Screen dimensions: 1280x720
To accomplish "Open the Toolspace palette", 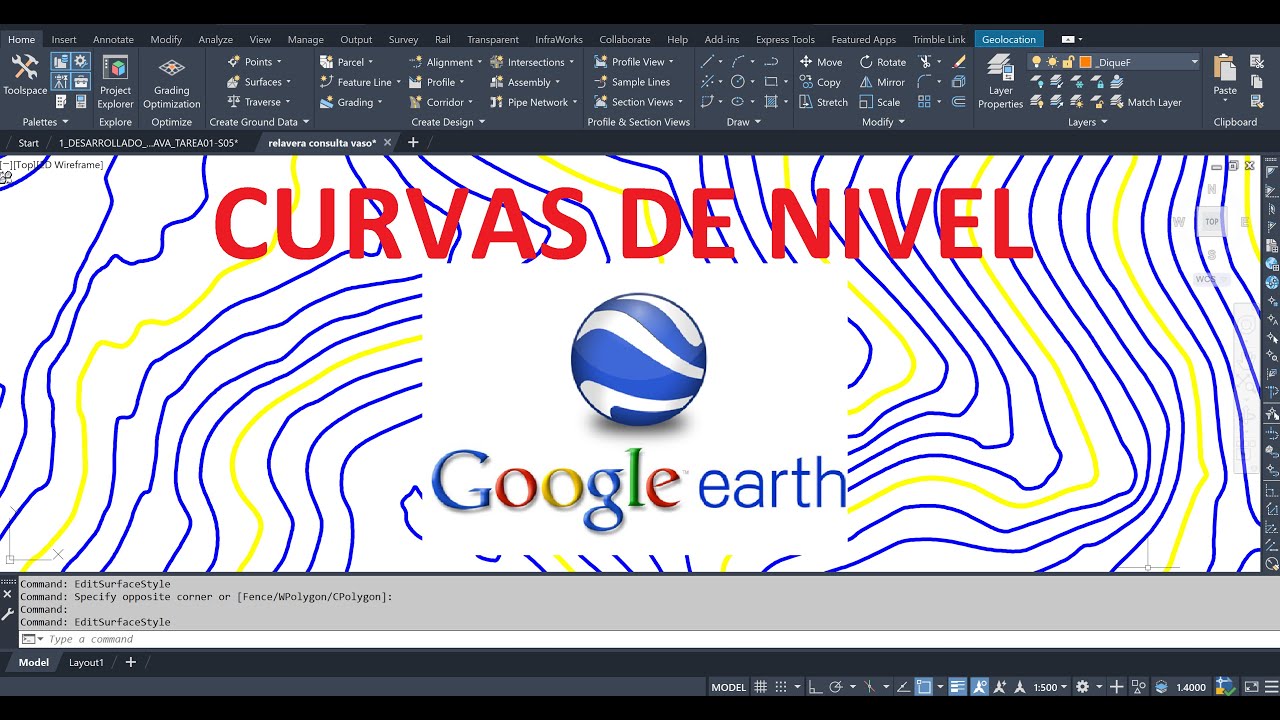I will pos(25,75).
